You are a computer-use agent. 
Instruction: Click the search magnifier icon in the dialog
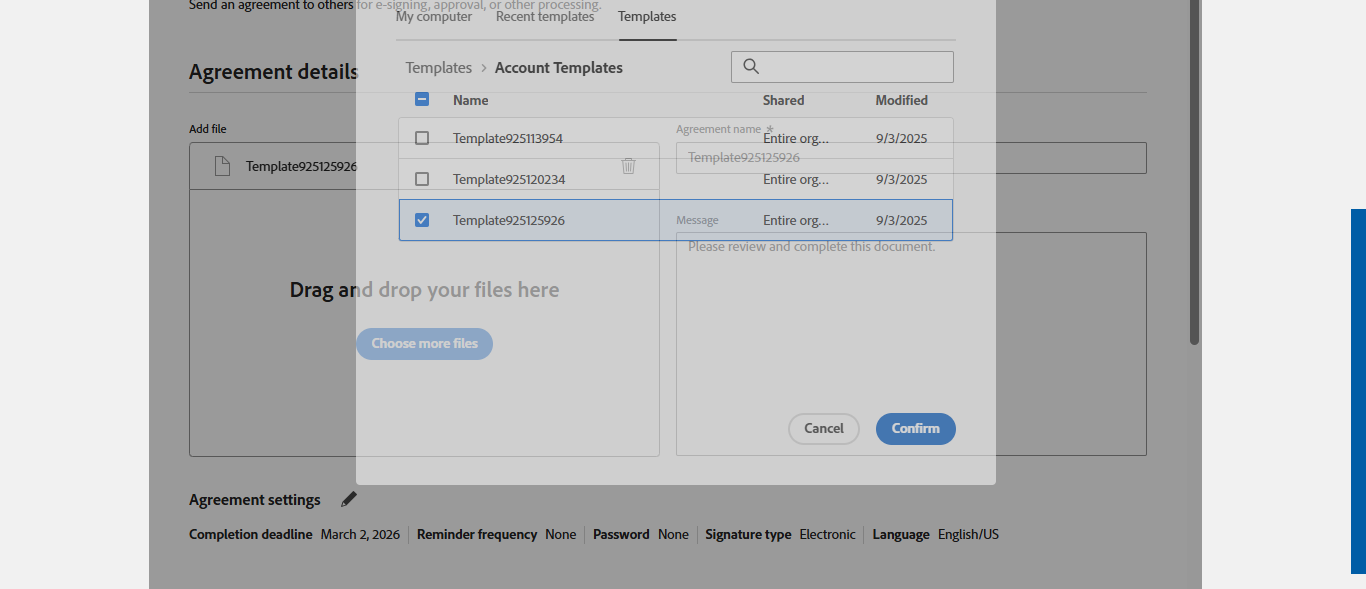click(751, 67)
